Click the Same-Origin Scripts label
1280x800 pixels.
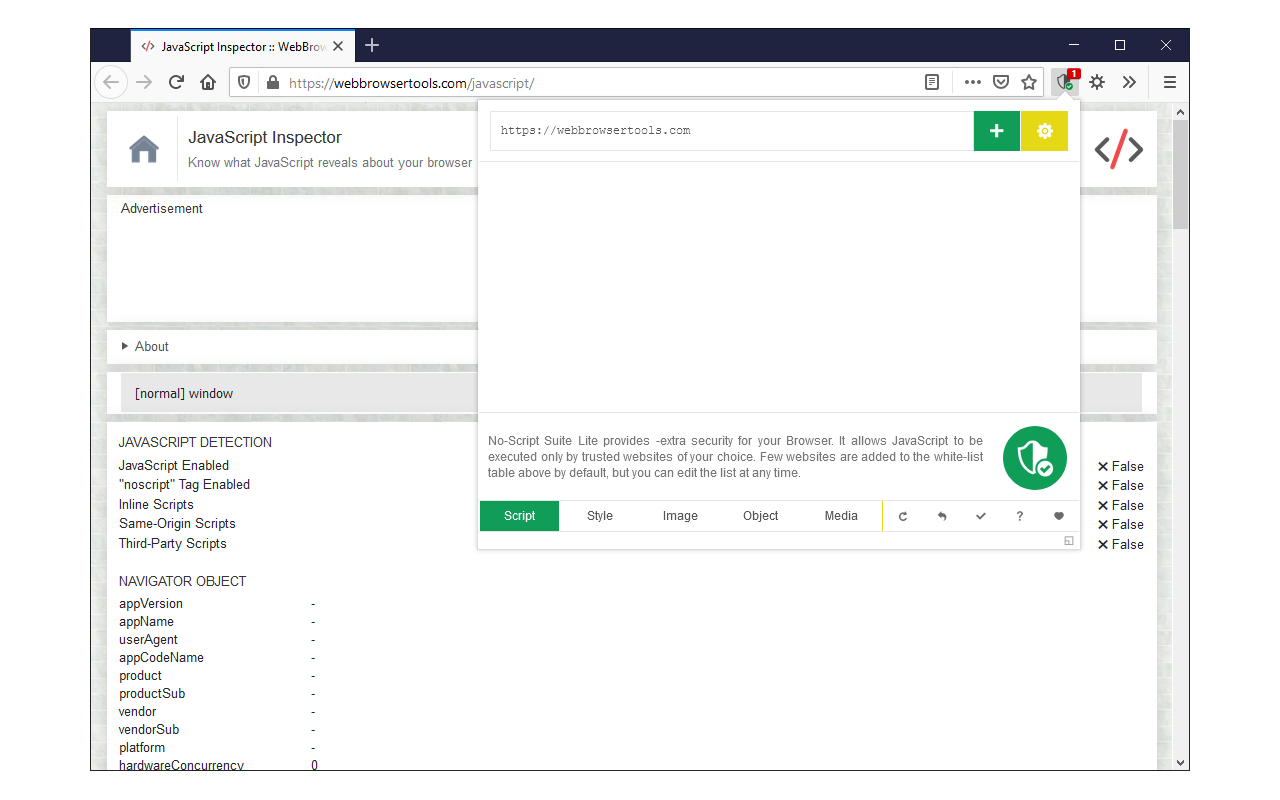point(177,523)
